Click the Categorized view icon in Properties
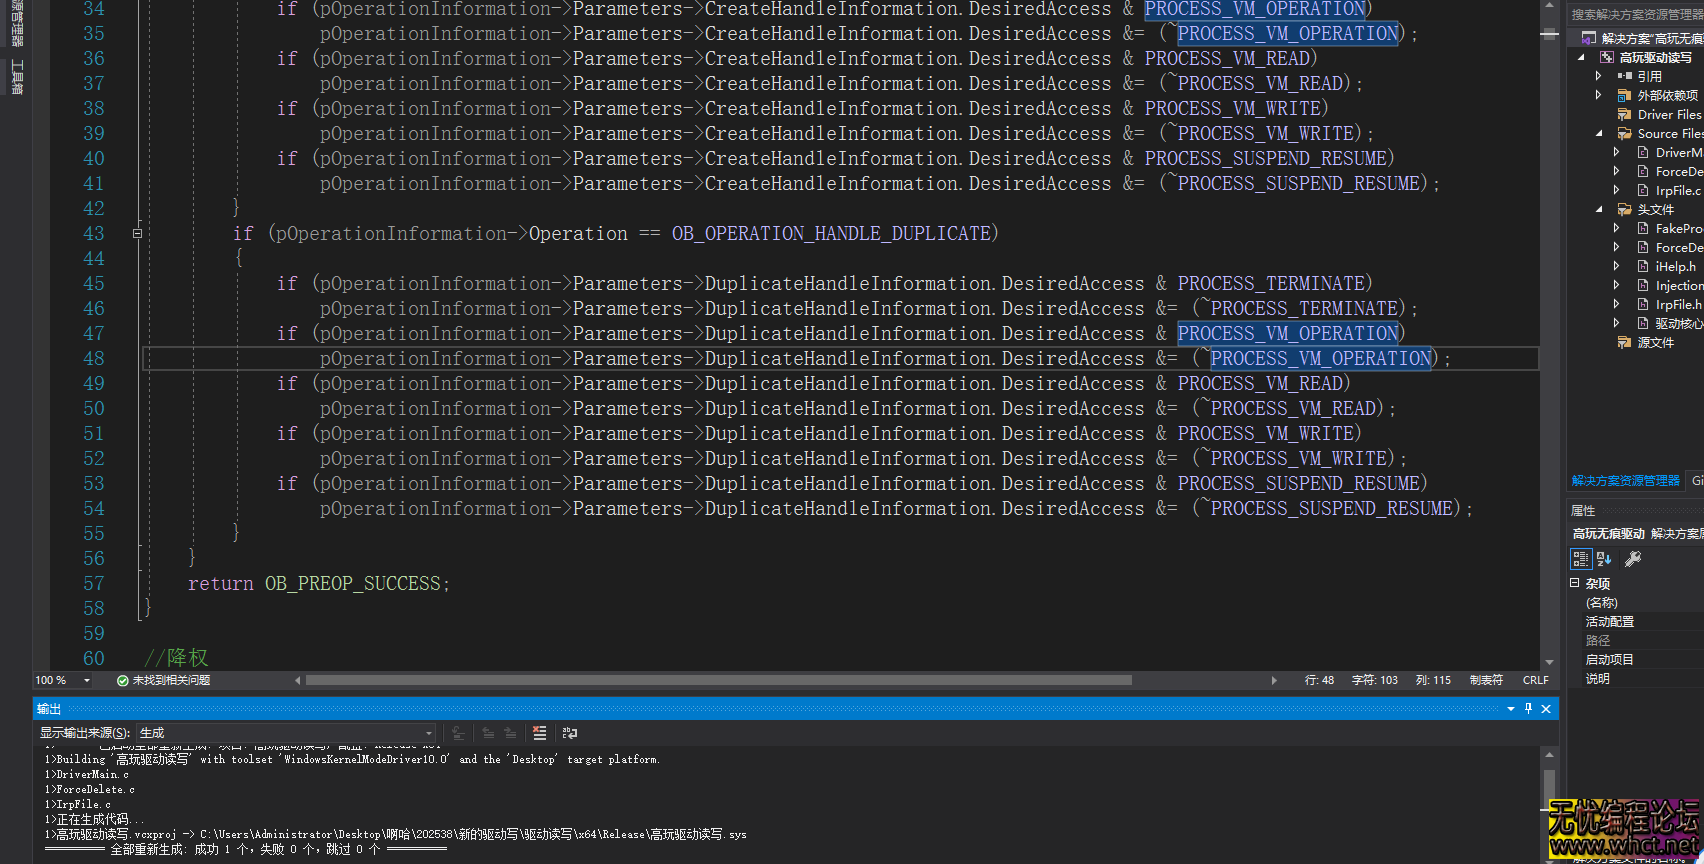Image resolution: width=1704 pixels, height=864 pixels. click(x=1580, y=559)
